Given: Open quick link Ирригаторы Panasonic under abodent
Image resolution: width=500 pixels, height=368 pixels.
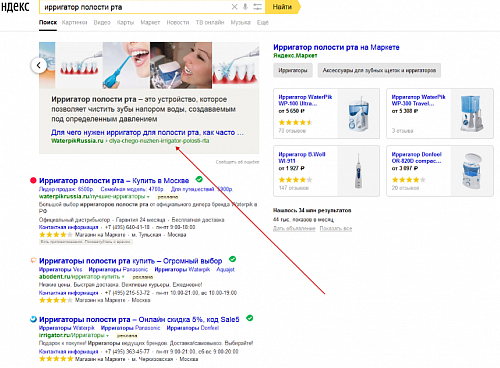Looking at the screenshot, I should click(x=118, y=269).
